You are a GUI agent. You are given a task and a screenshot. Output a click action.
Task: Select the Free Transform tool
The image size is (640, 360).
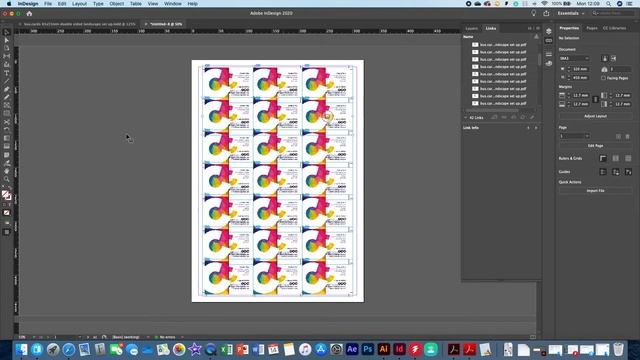7,130
